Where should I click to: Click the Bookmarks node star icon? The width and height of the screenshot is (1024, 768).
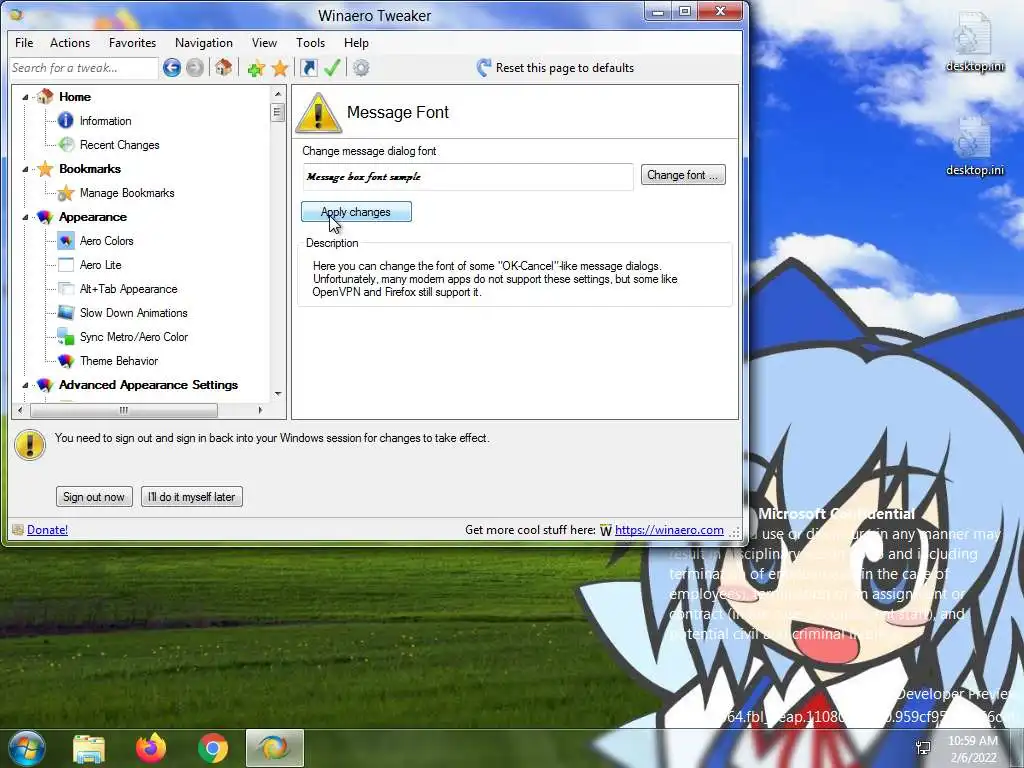click(x=44, y=168)
